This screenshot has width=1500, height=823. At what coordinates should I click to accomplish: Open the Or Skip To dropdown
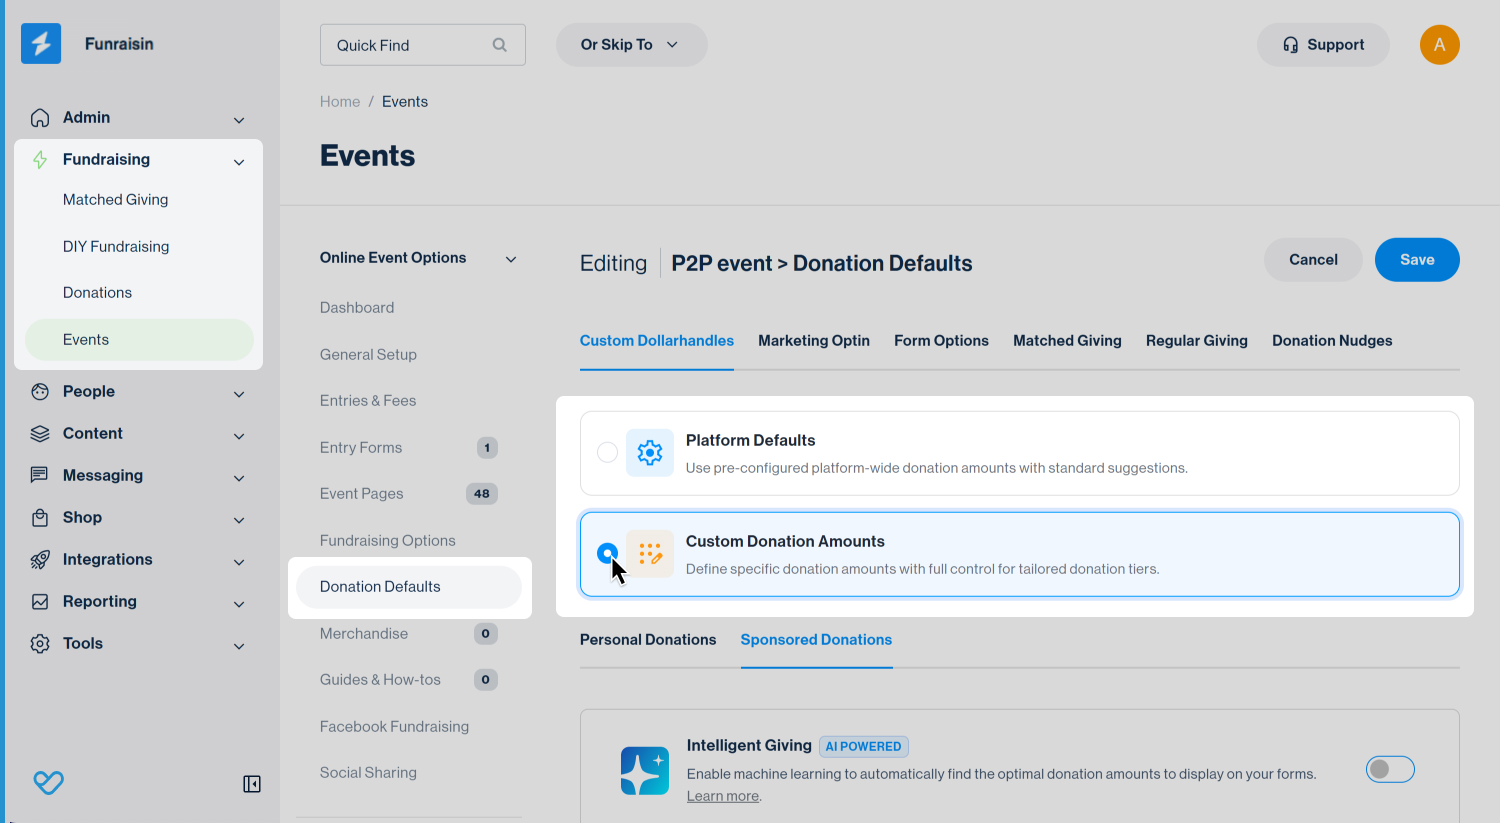tap(631, 45)
